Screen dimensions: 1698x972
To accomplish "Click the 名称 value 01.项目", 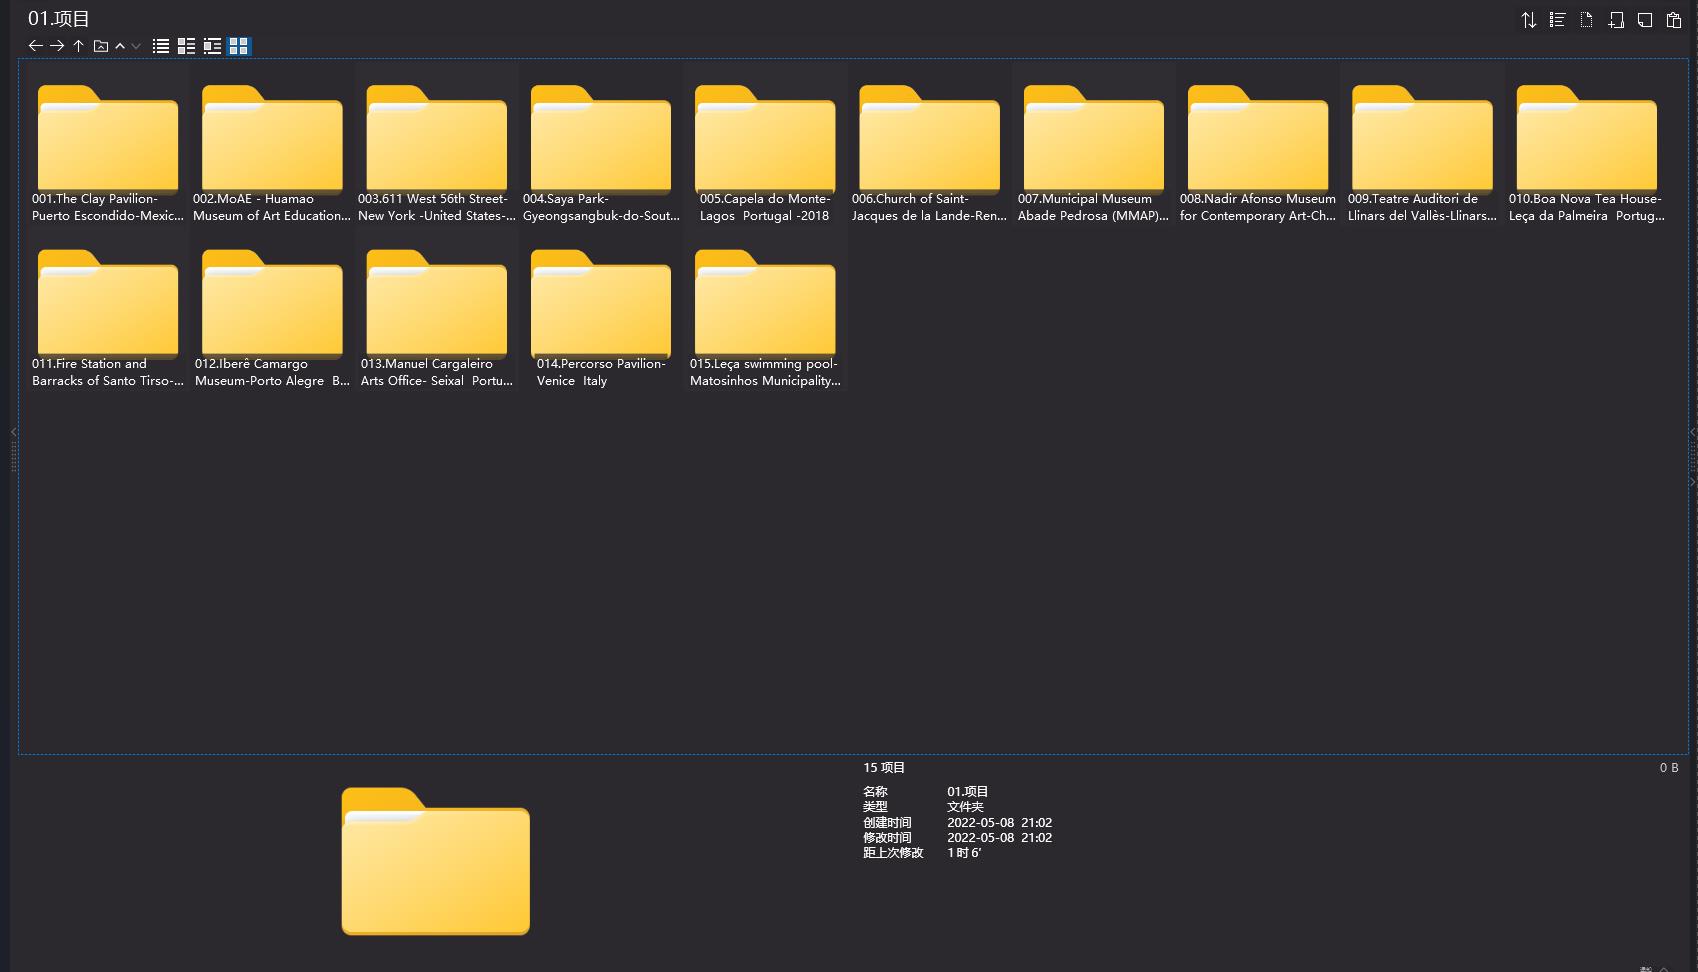I will [x=967, y=792].
